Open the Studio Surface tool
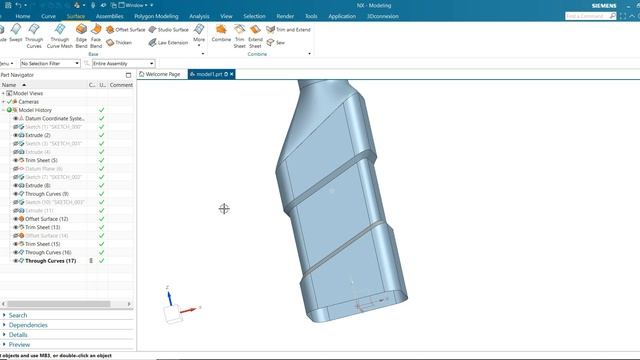The width and height of the screenshot is (640, 360). pos(169,29)
